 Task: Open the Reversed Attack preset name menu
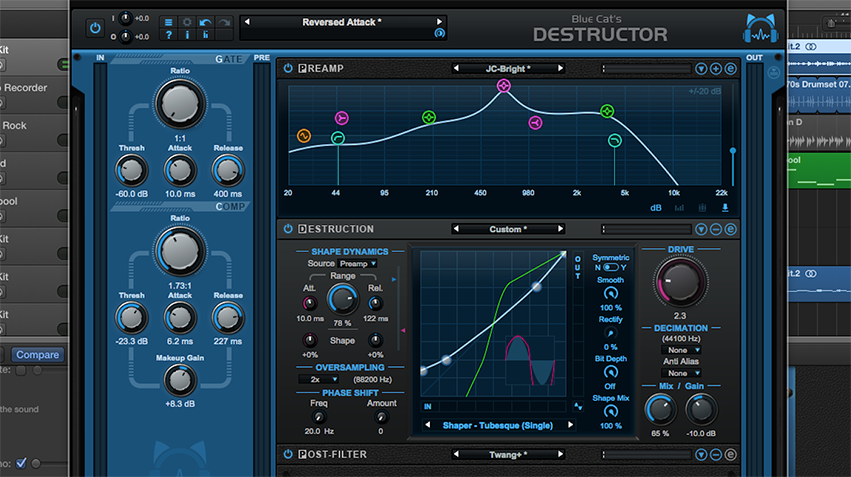click(342, 22)
